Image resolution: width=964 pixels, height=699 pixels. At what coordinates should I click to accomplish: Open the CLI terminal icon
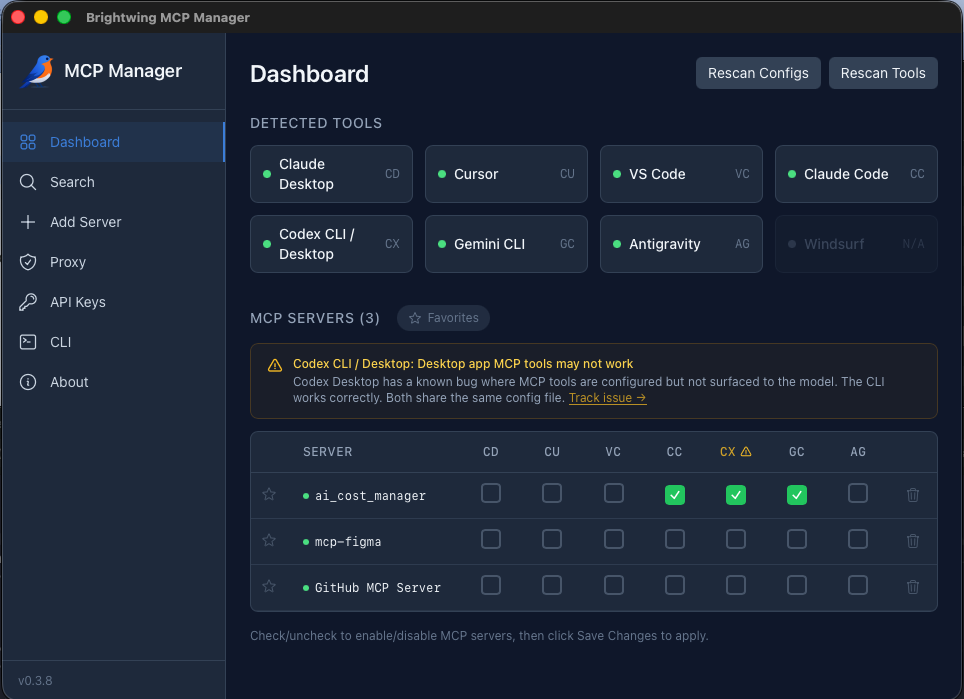[28, 342]
